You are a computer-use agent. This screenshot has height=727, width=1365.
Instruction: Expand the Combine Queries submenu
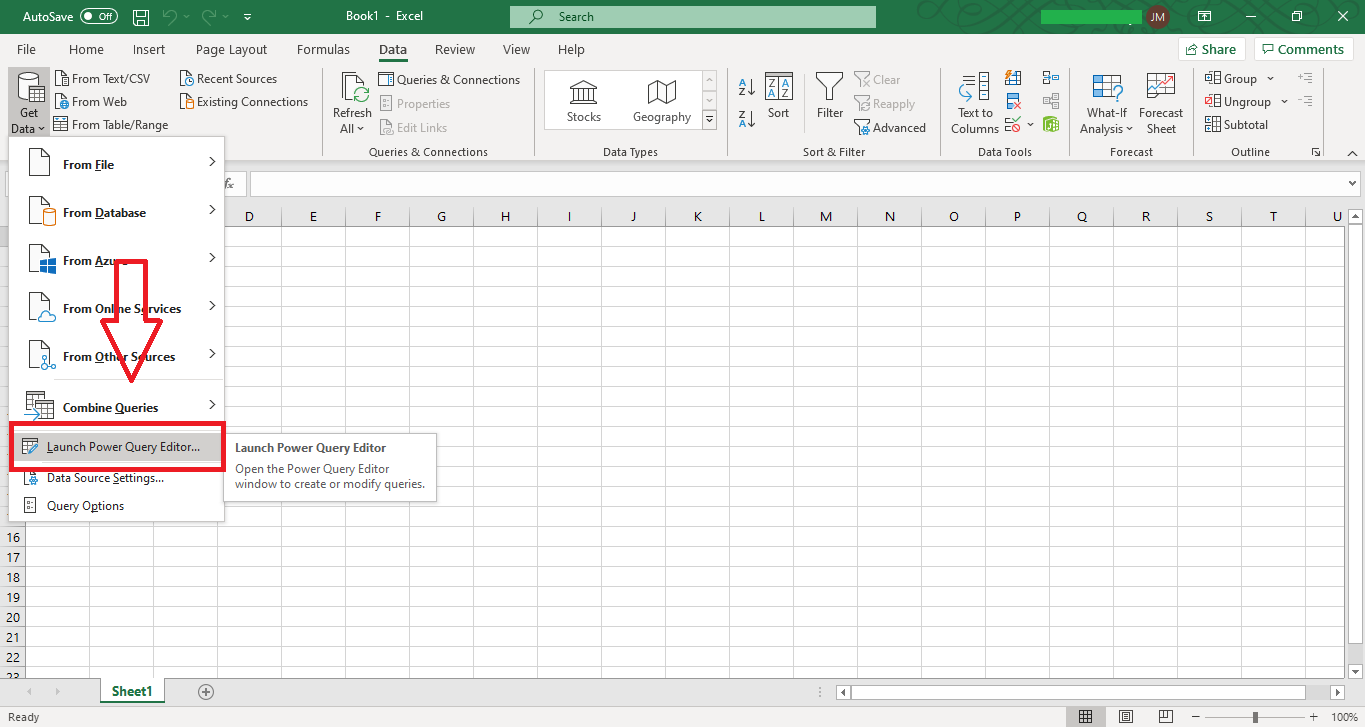point(117,407)
